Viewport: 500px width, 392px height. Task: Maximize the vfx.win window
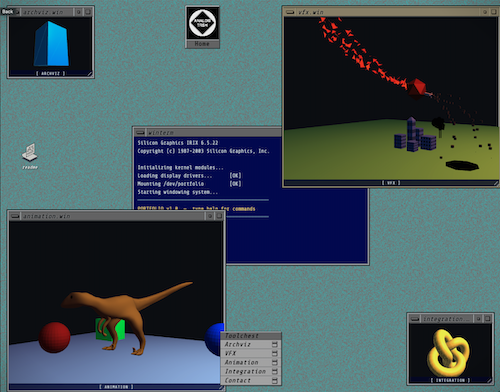494,12
